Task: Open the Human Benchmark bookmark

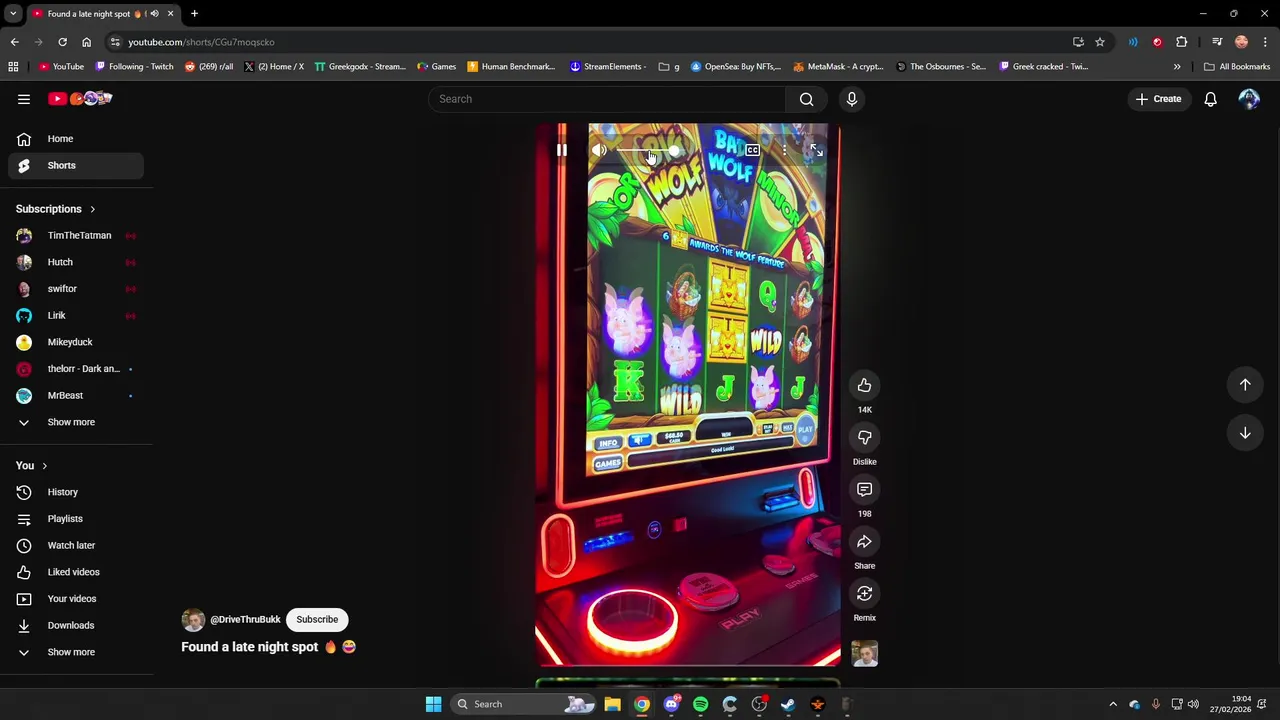Action: [511, 67]
